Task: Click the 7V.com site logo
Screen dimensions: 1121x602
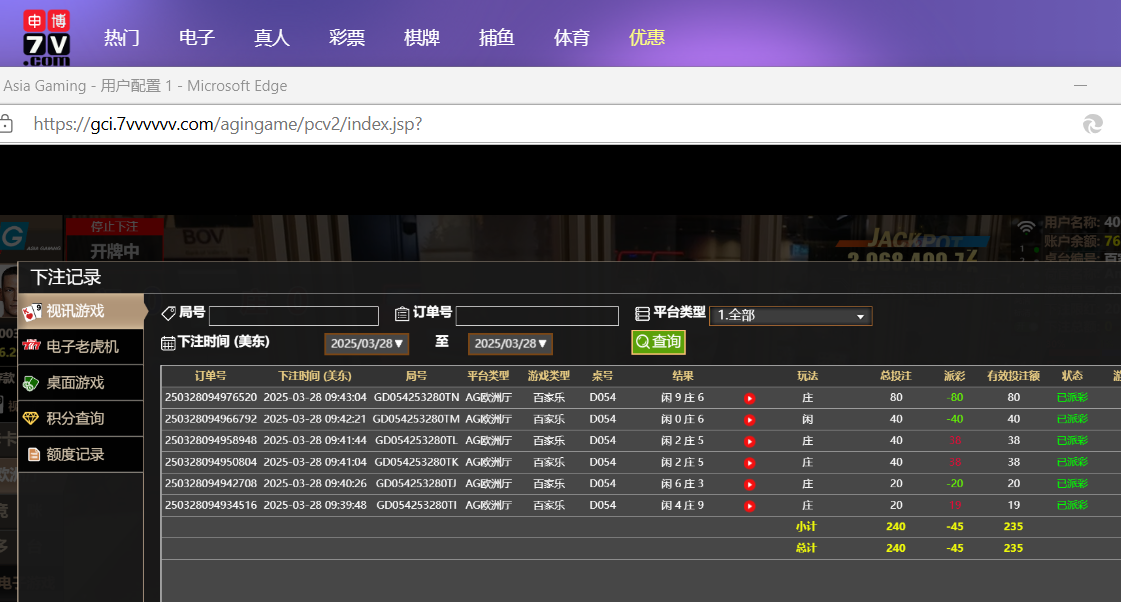Action: (46, 36)
